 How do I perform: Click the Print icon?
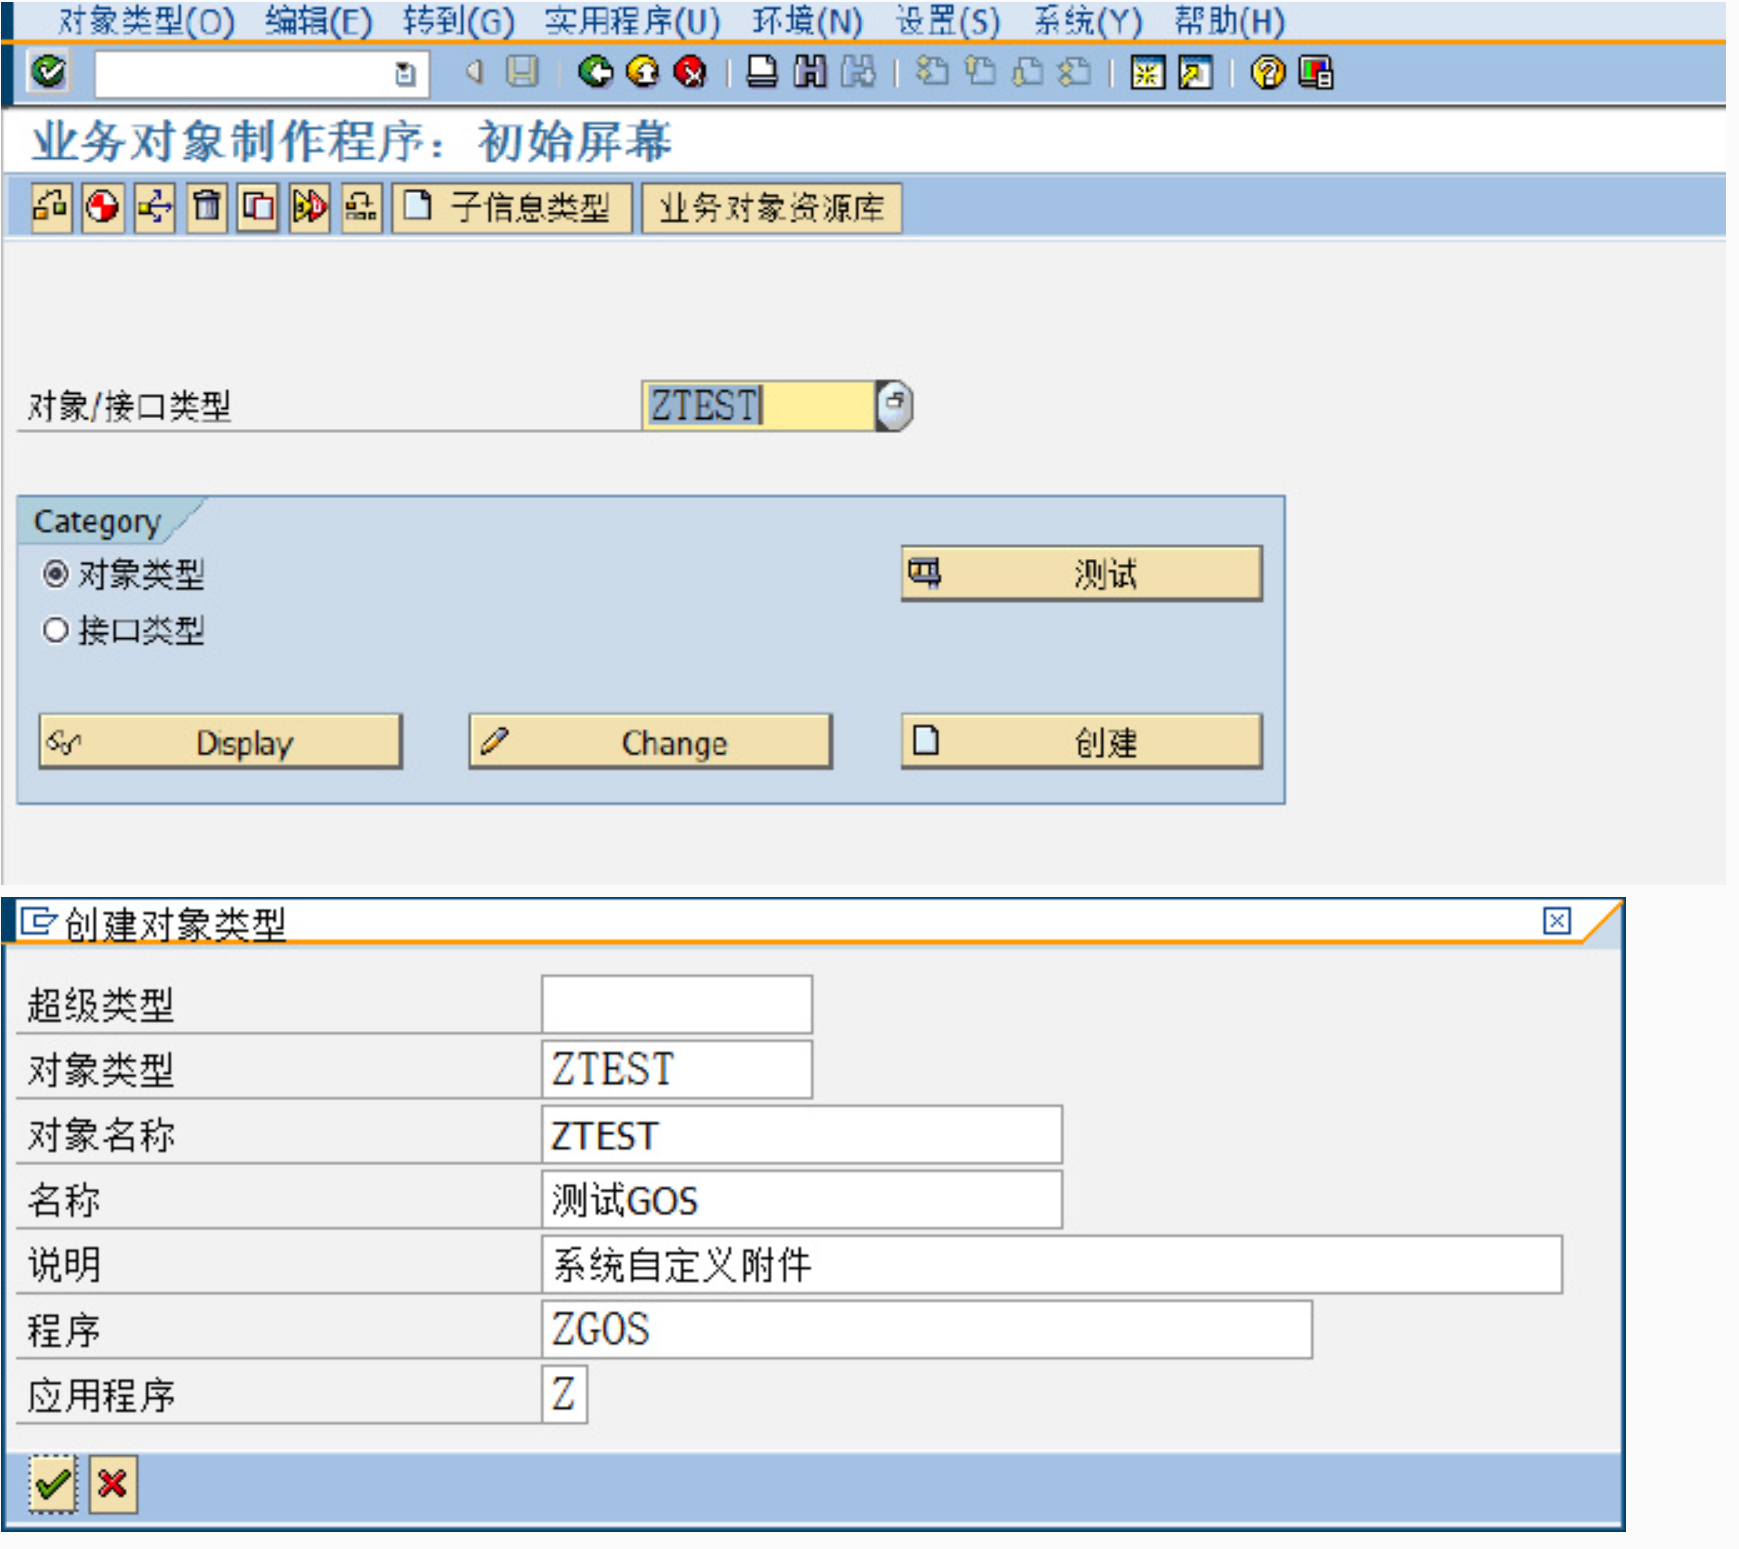point(762,72)
